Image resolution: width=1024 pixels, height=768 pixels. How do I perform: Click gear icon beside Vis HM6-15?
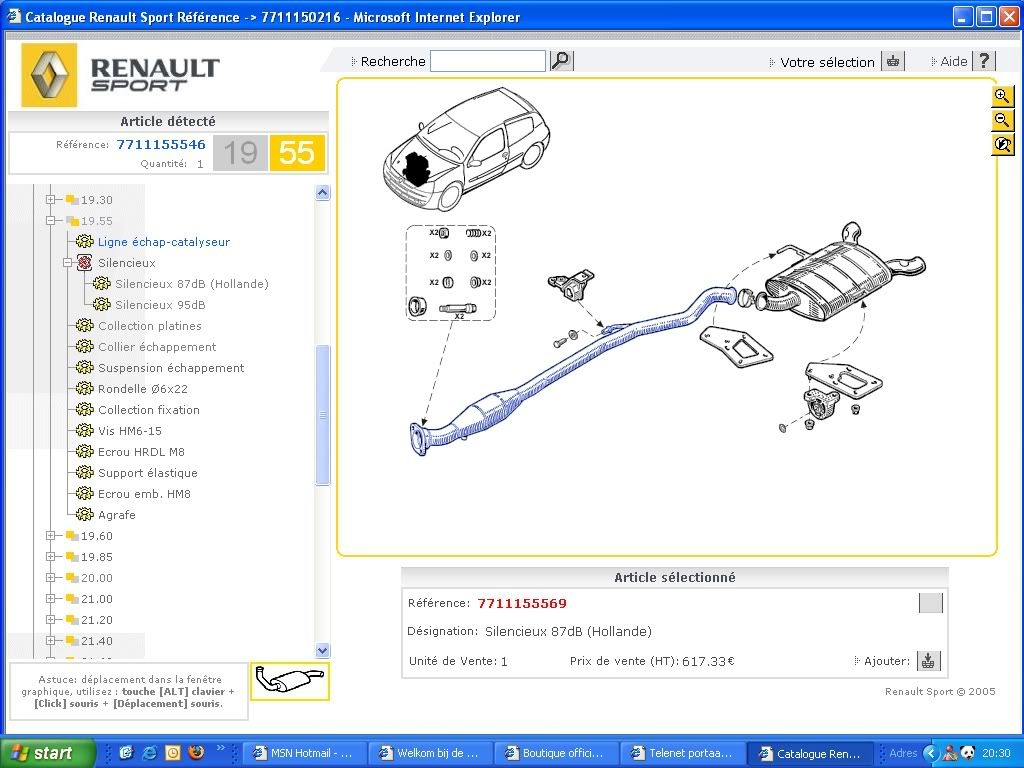(84, 430)
